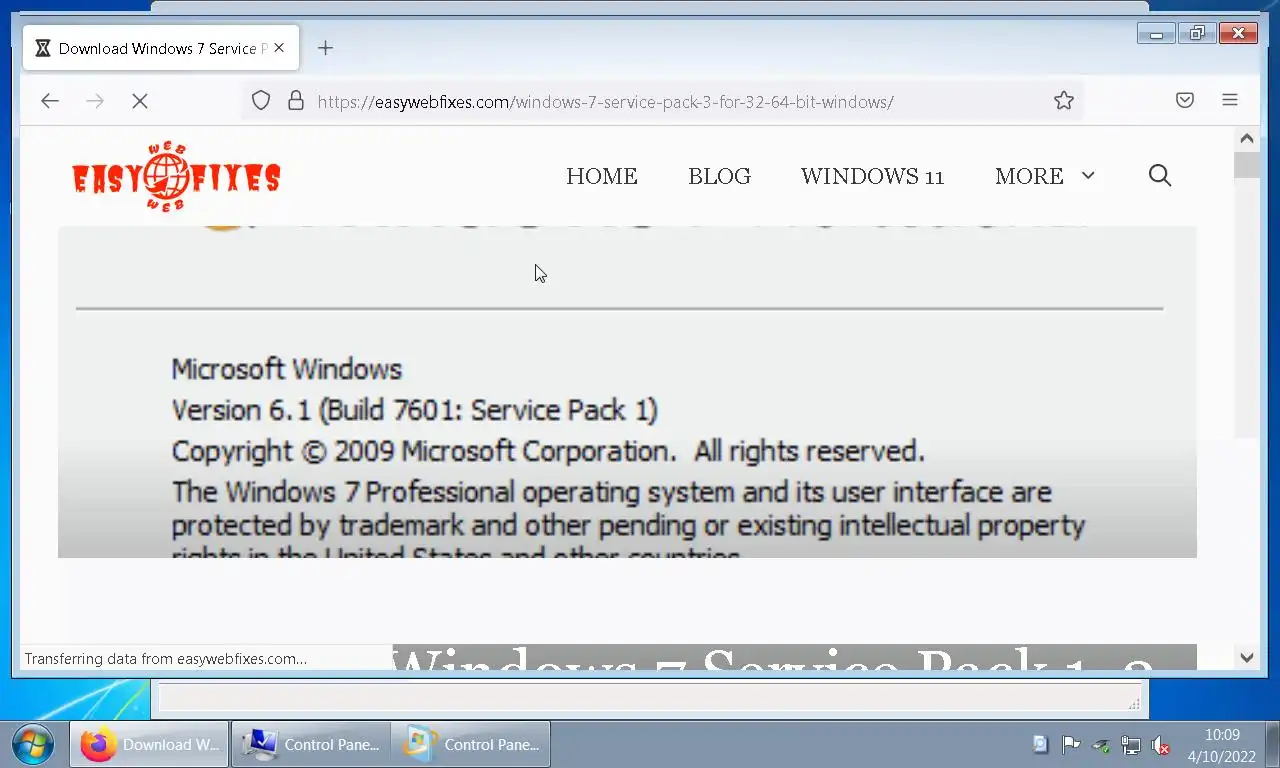Click the tracking protection shield icon
The image size is (1280, 768).
[261, 101]
